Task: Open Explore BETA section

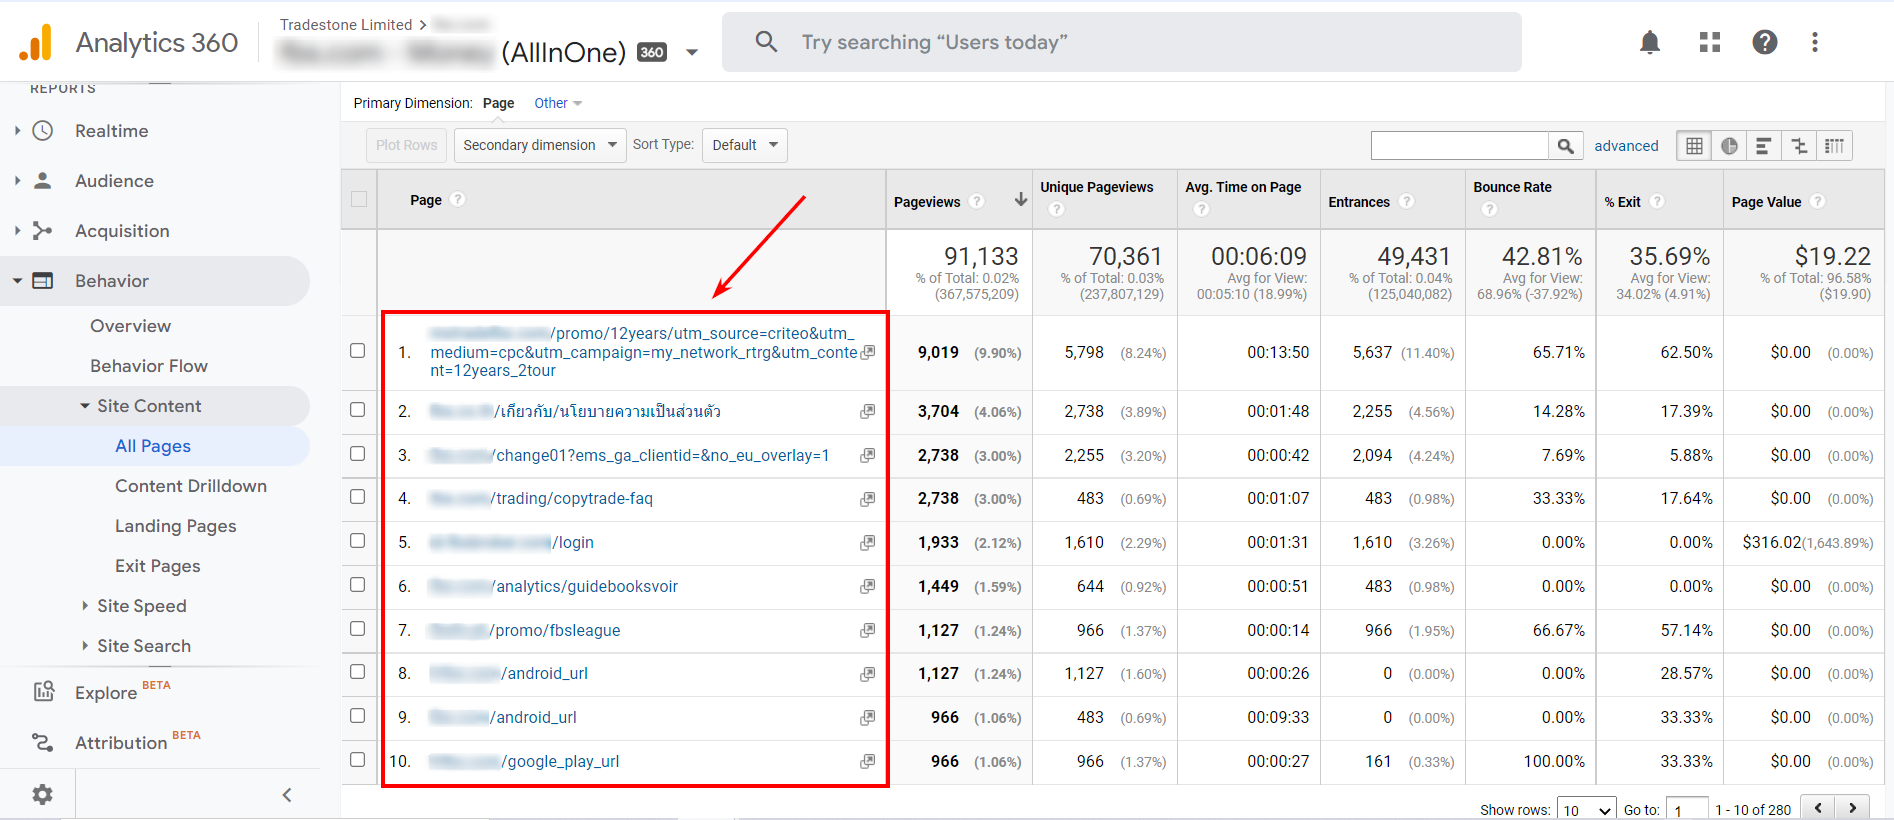Action: pos(104,692)
